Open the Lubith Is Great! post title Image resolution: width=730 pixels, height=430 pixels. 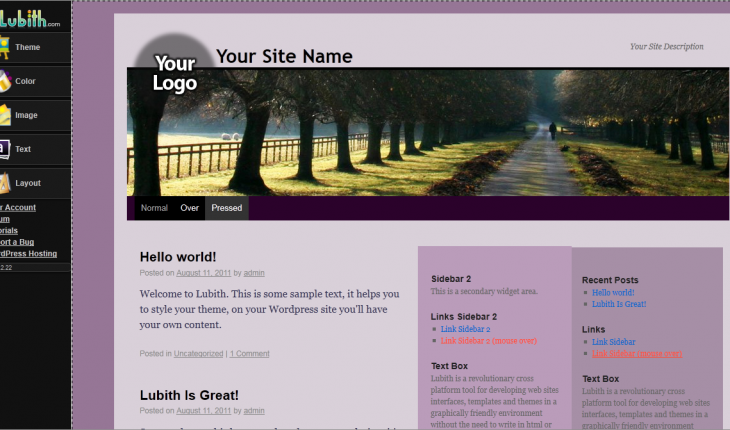[189, 395]
